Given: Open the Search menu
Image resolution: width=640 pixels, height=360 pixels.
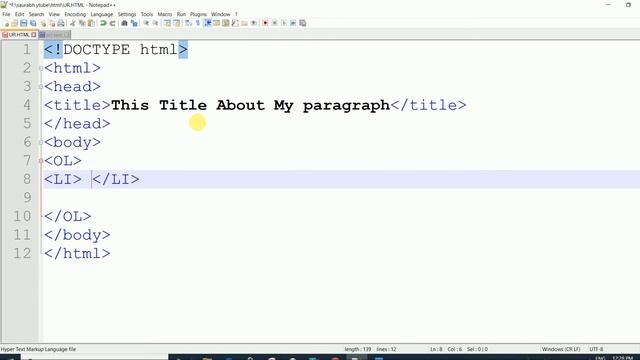Looking at the screenshot, I should click(36, 14).
